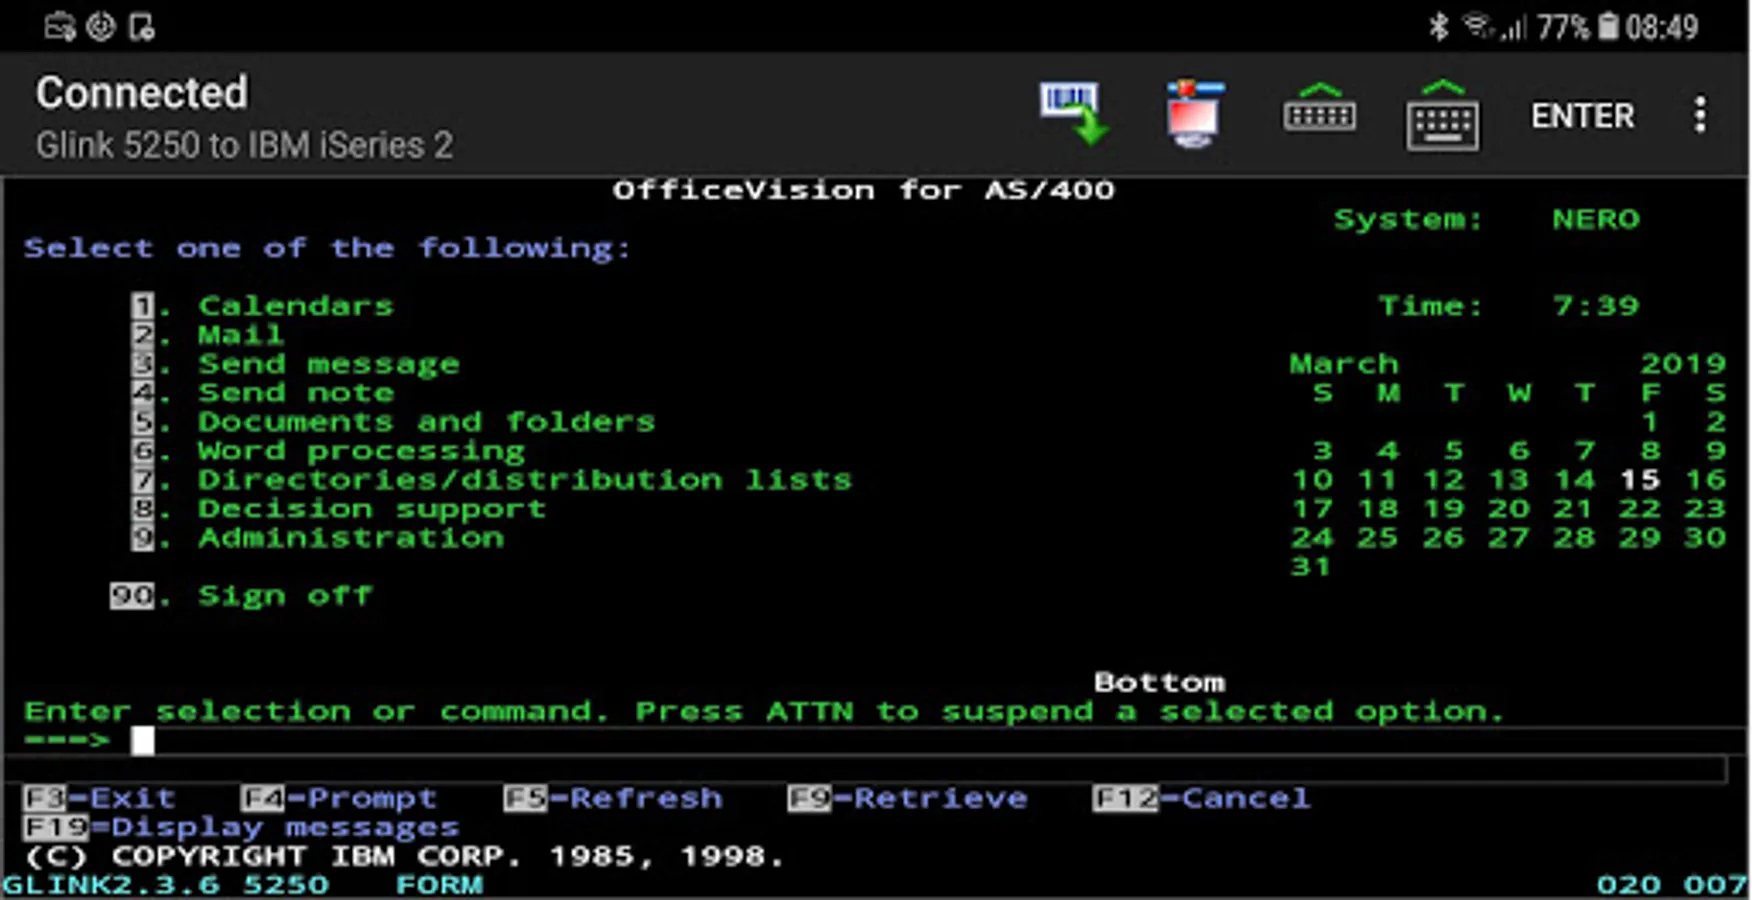Screen dimensions: 1752x900
Task: Select the Calendars menu option
Action: [x=264, y=305]
